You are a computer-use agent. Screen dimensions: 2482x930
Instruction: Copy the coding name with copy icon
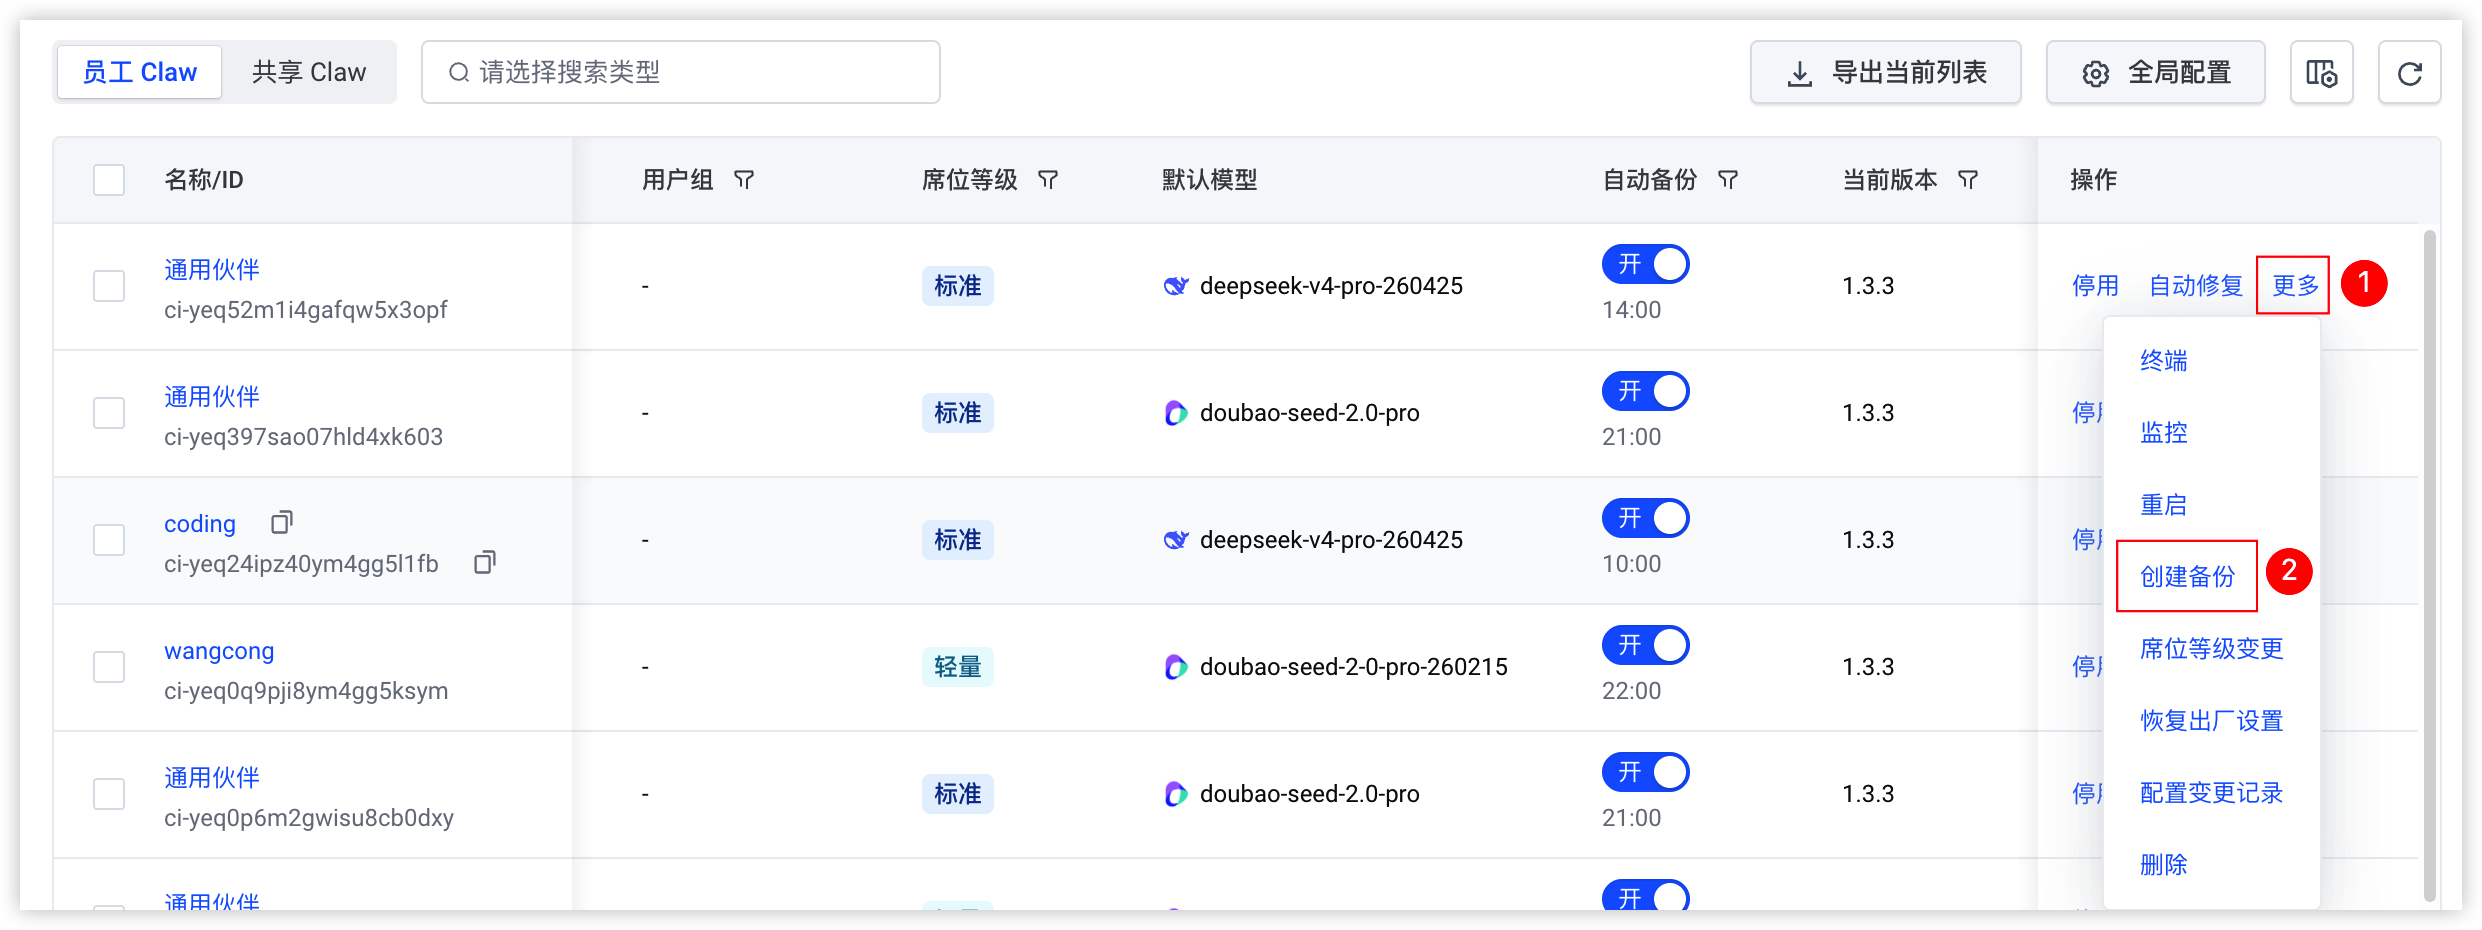pos(282,522)
